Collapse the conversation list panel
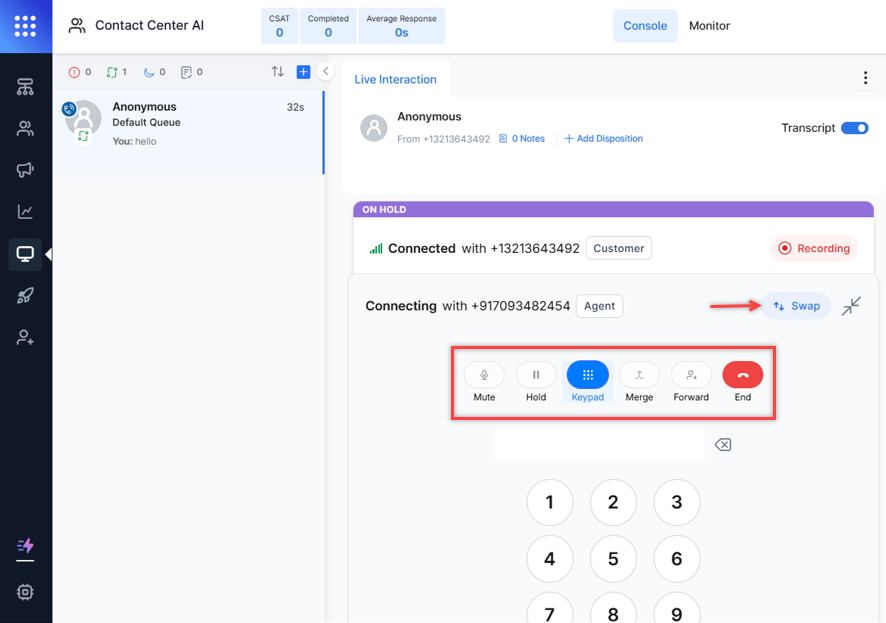886x623 pixels. pyautogui.click(x=325, y=72)
